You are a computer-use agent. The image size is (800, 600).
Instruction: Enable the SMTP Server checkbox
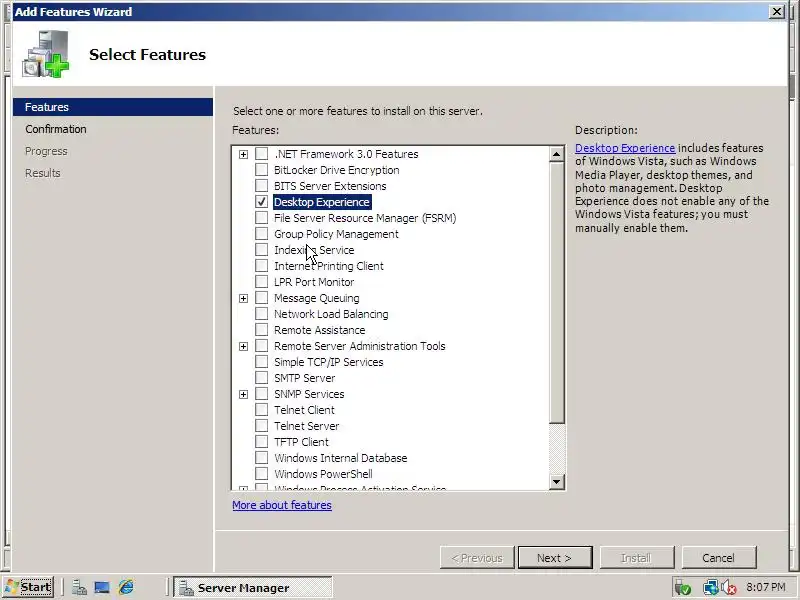tap(261, 378)
